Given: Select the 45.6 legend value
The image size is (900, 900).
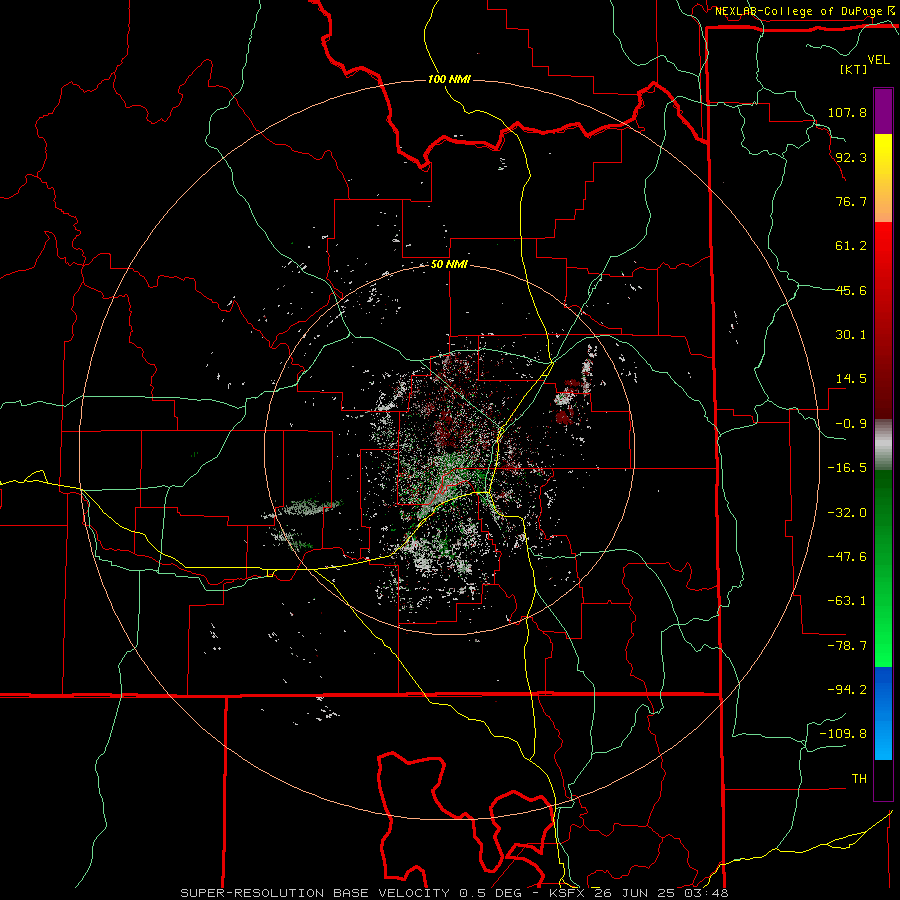Looking at the screenshot, I should 851,290.
